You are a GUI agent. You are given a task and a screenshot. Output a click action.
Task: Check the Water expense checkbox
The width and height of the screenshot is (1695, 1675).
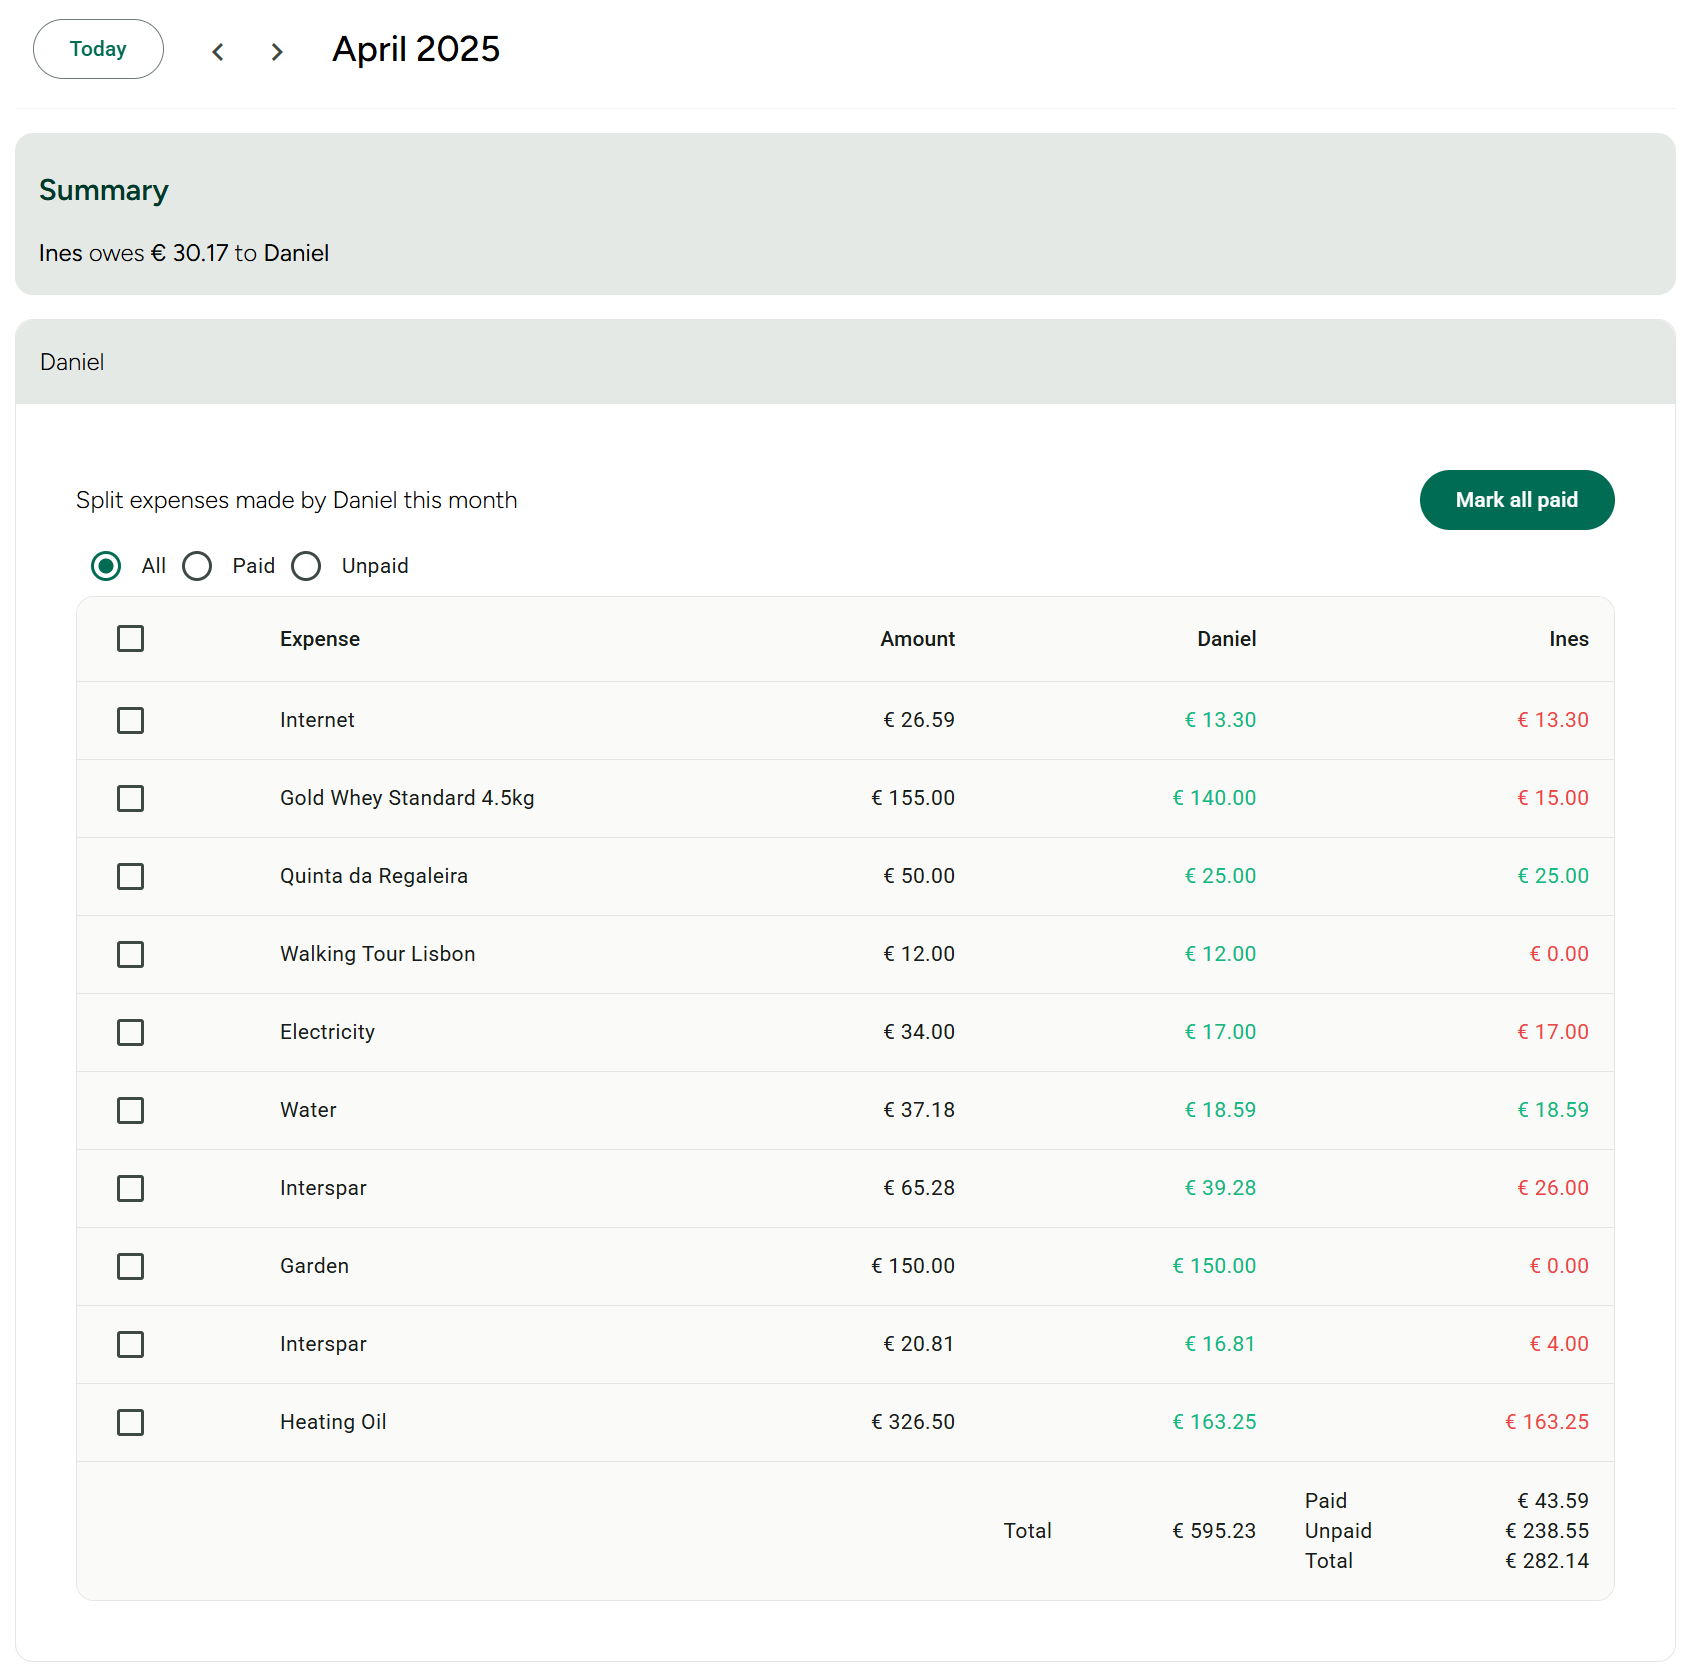pyautogui.click(x=130, y=1110)
